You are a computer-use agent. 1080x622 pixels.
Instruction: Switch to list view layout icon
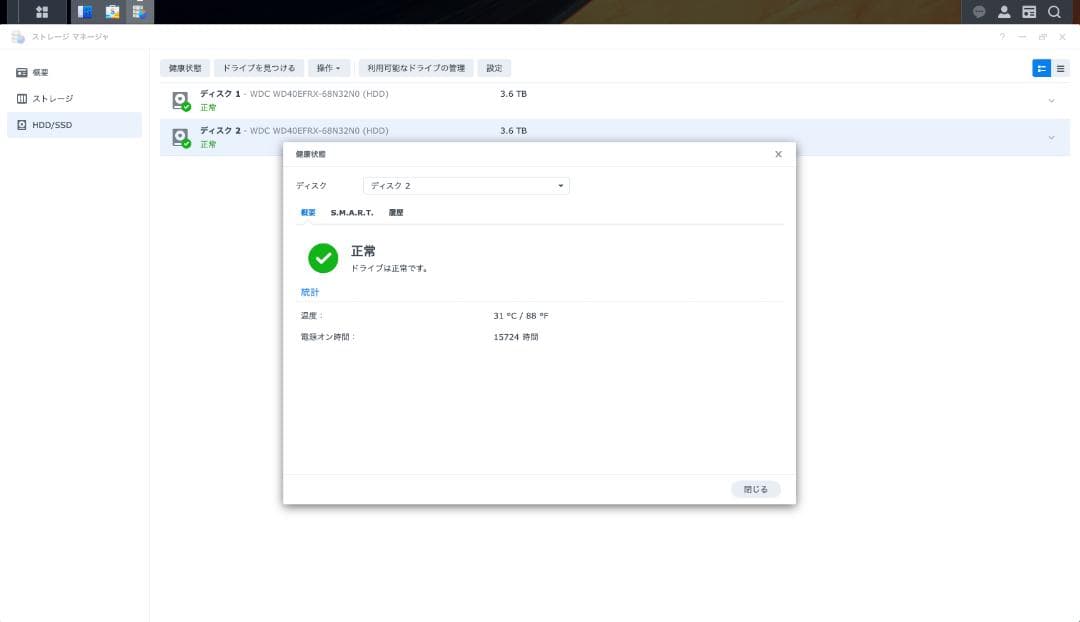tap(1061, 68)
